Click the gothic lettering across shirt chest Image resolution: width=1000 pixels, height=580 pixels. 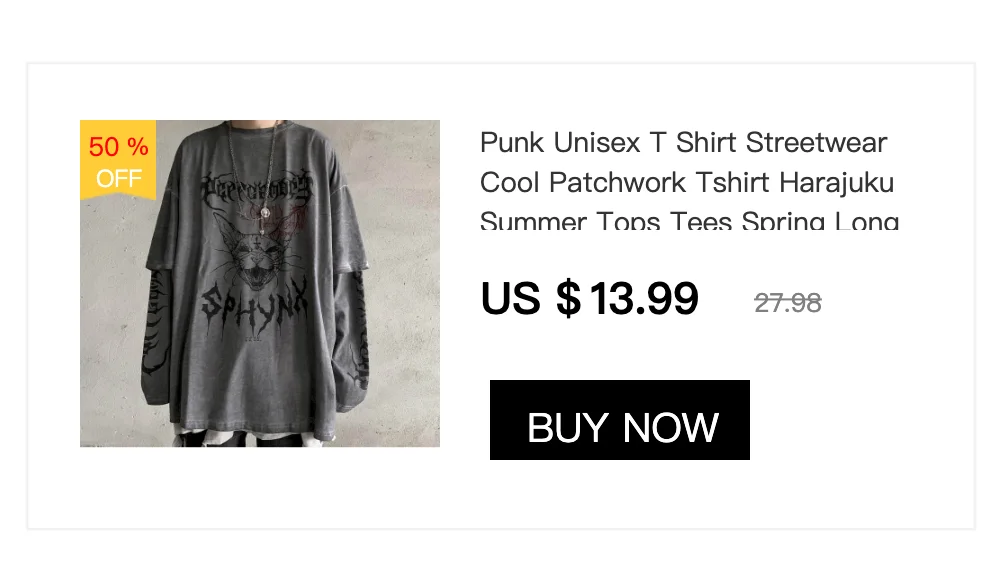pos(257,187)
